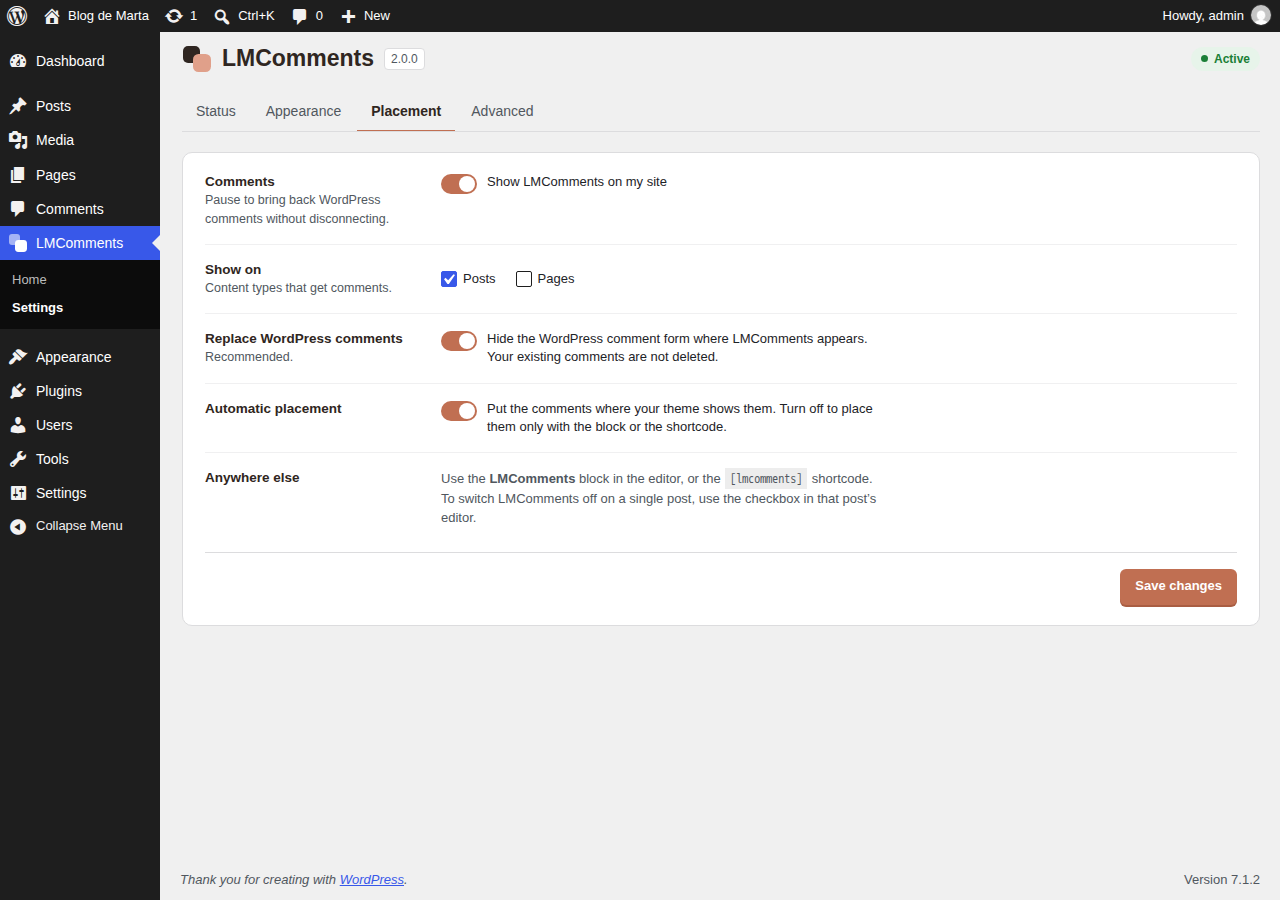Open the LMComments Settings submenu item

[x=38, y=308]
